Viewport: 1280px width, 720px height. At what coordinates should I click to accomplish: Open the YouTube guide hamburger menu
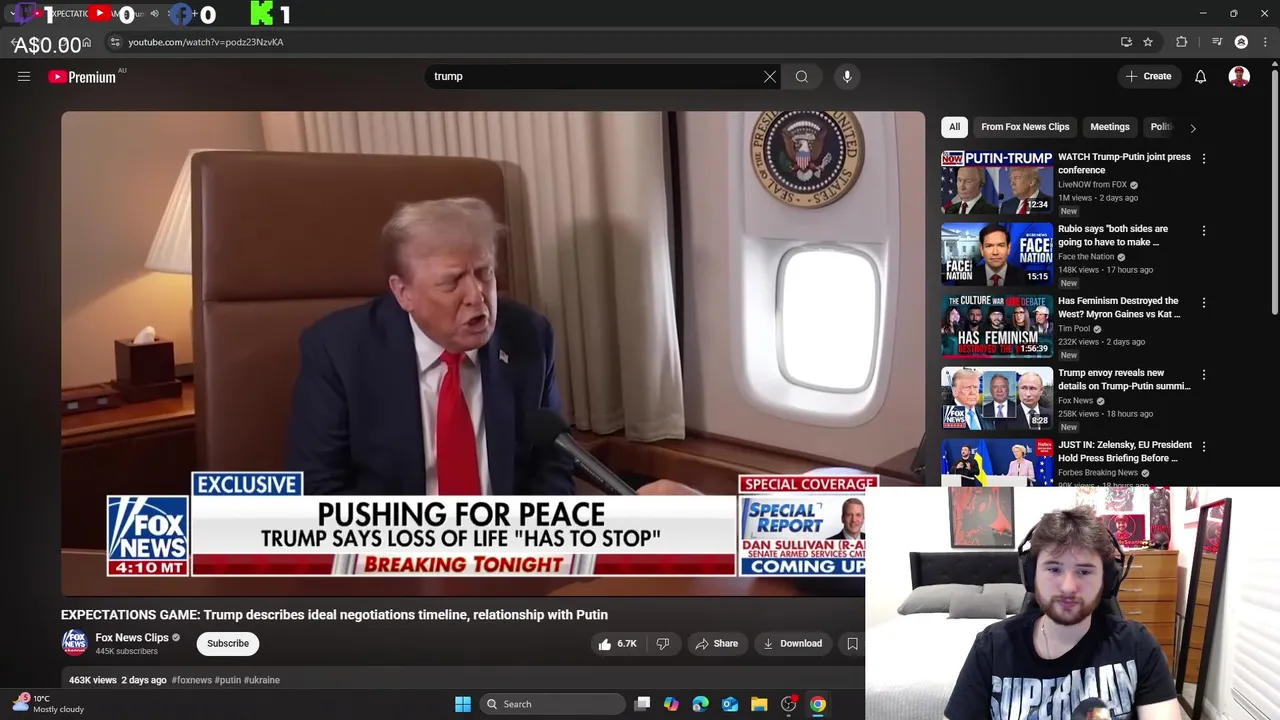click(24, 76)
